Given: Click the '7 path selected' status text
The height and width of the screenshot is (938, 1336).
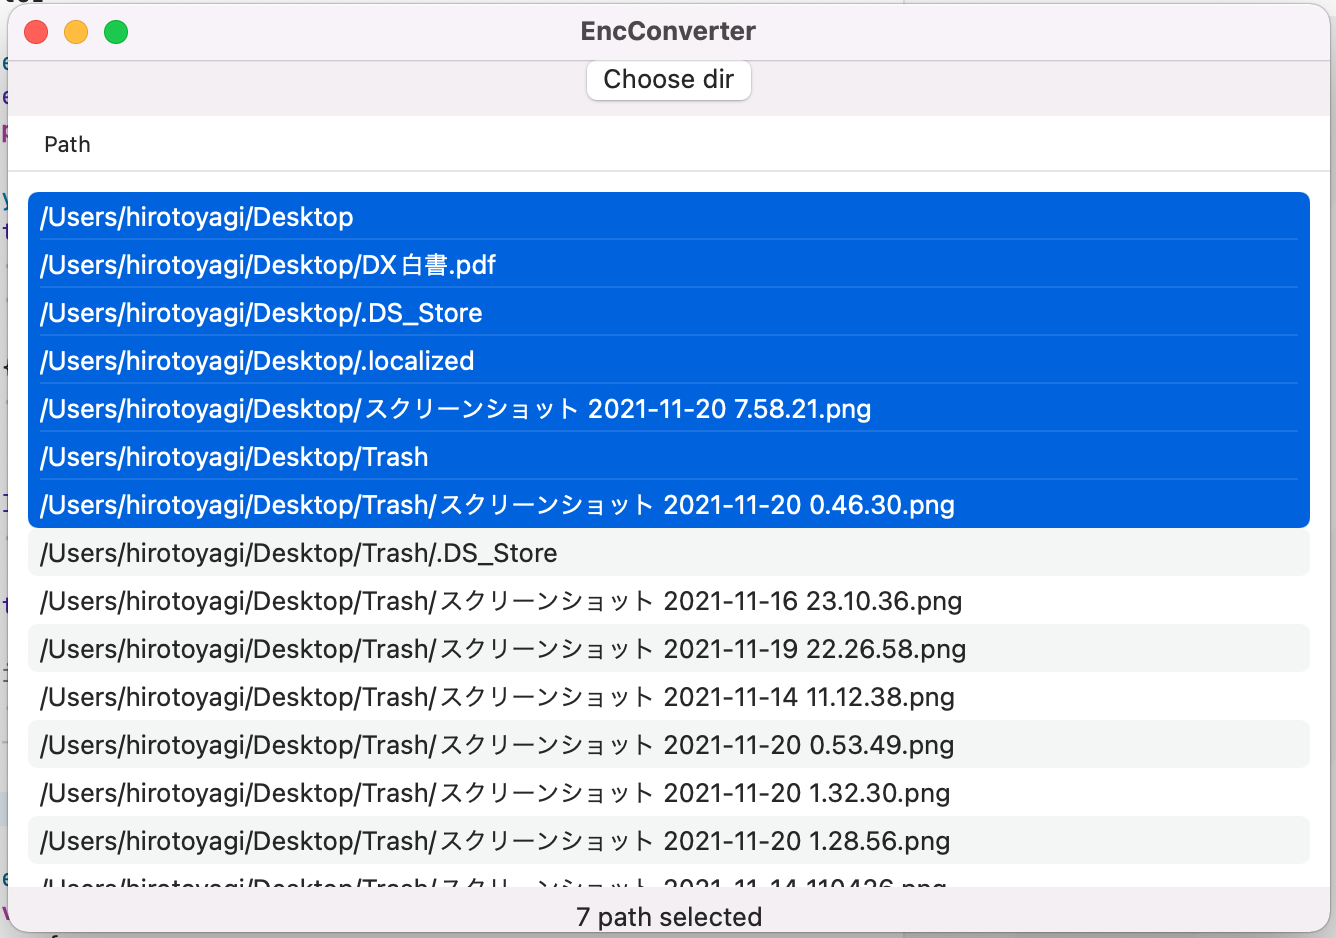Looking at the screenshot, I should [x=668, y=916].
